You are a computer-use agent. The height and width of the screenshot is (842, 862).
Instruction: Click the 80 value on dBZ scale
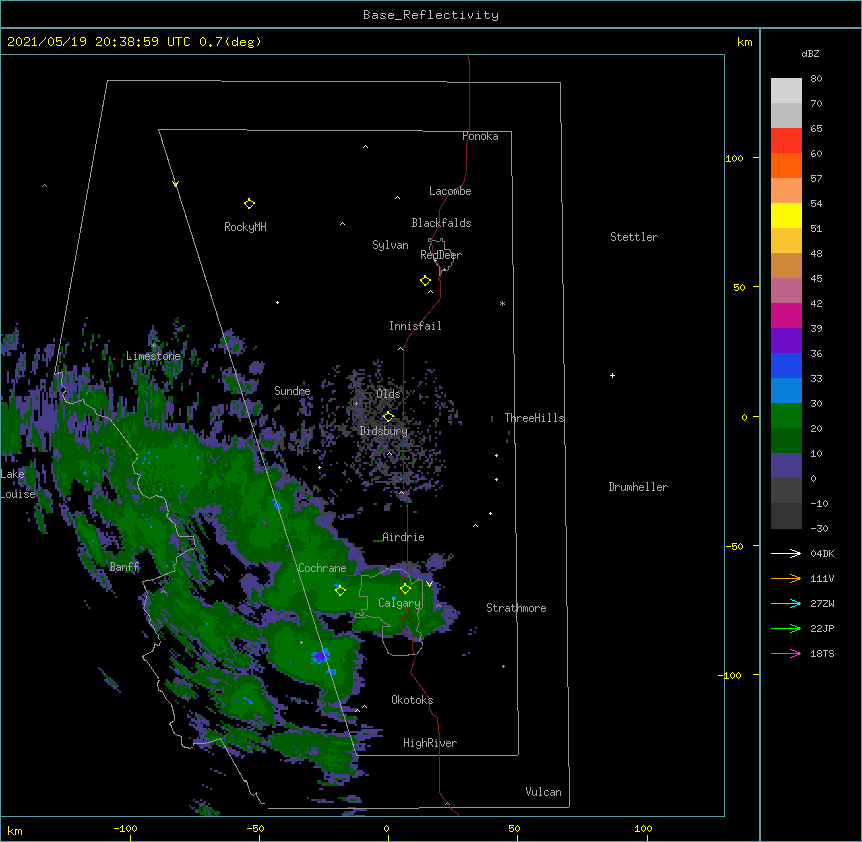[x=816, y=79]
